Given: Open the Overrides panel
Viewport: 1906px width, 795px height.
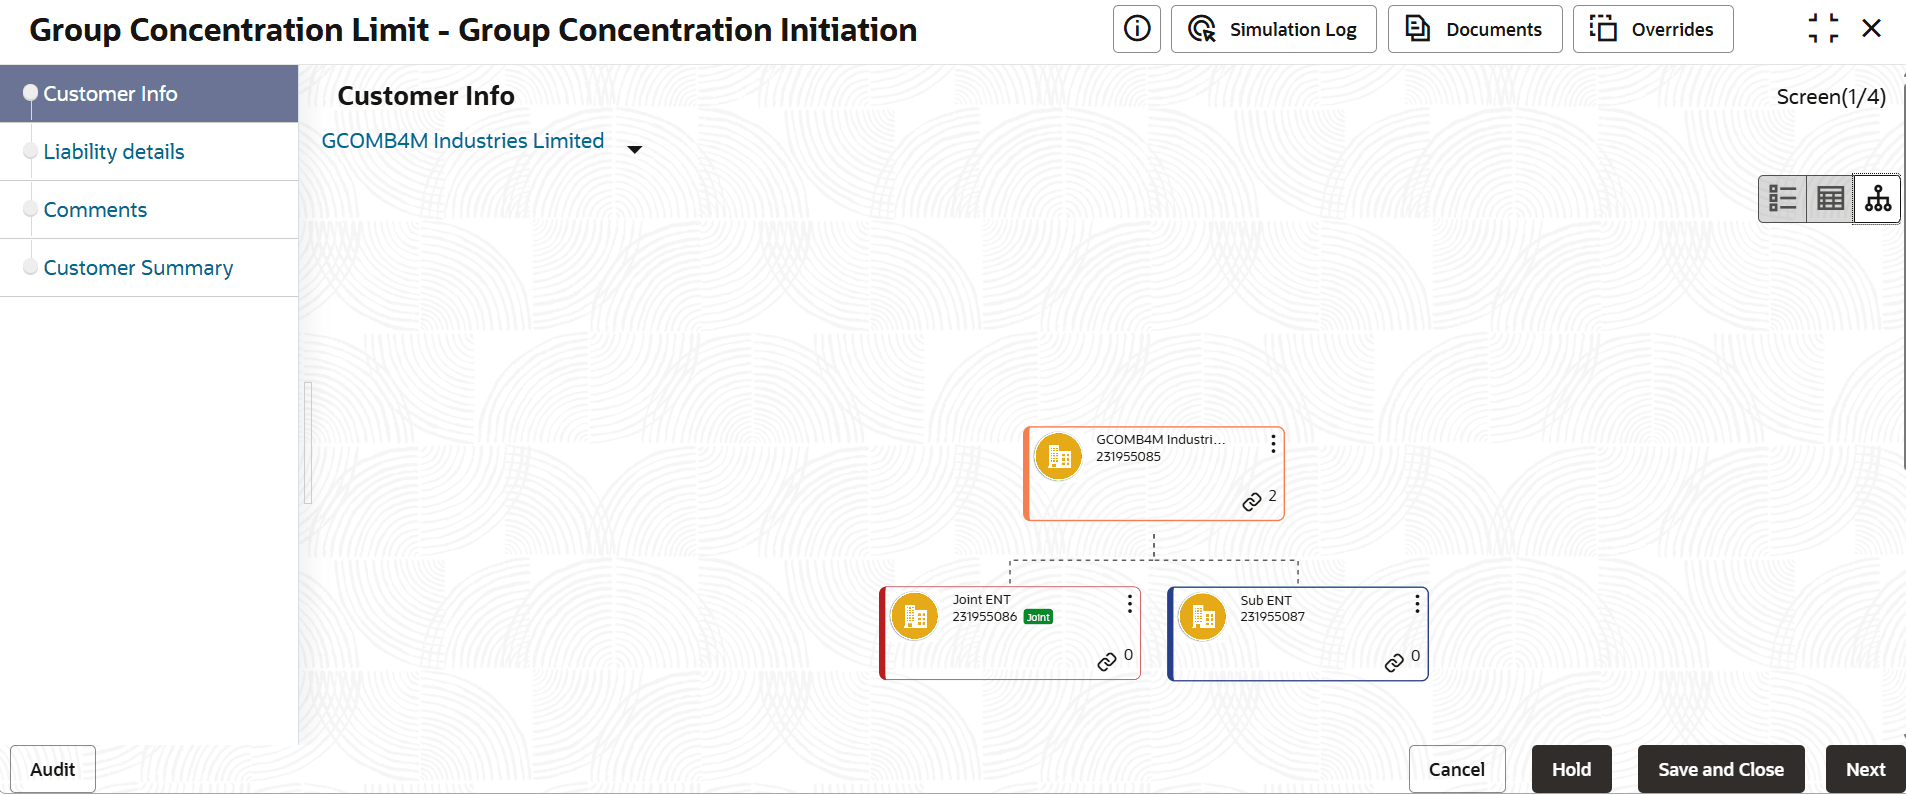Looking at the screenshot, I should coord(1653,29).
